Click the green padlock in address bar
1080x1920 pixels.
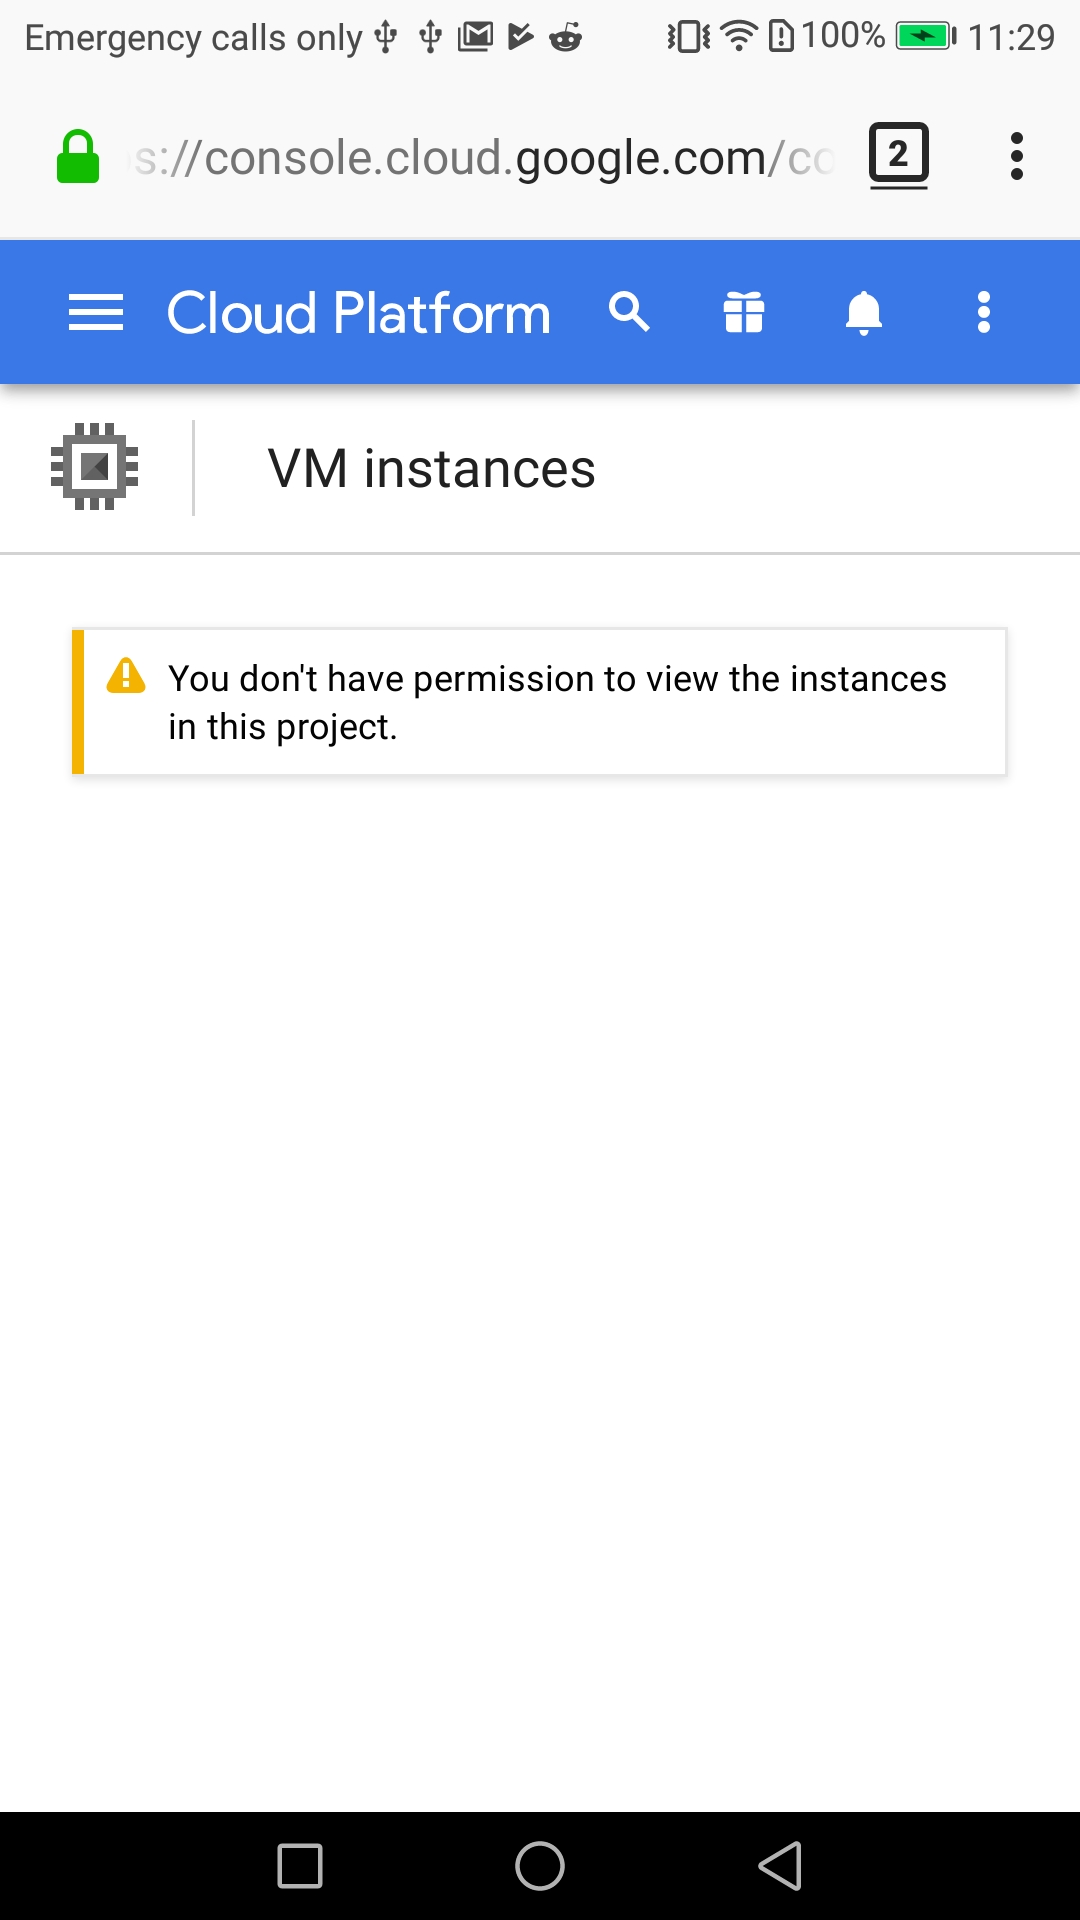[x=80, y=155]
